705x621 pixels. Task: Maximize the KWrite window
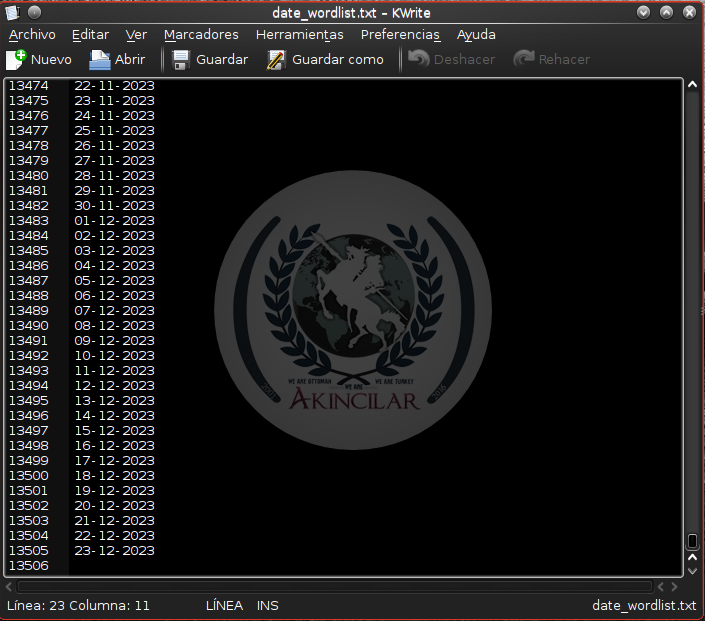coord(666,13)
